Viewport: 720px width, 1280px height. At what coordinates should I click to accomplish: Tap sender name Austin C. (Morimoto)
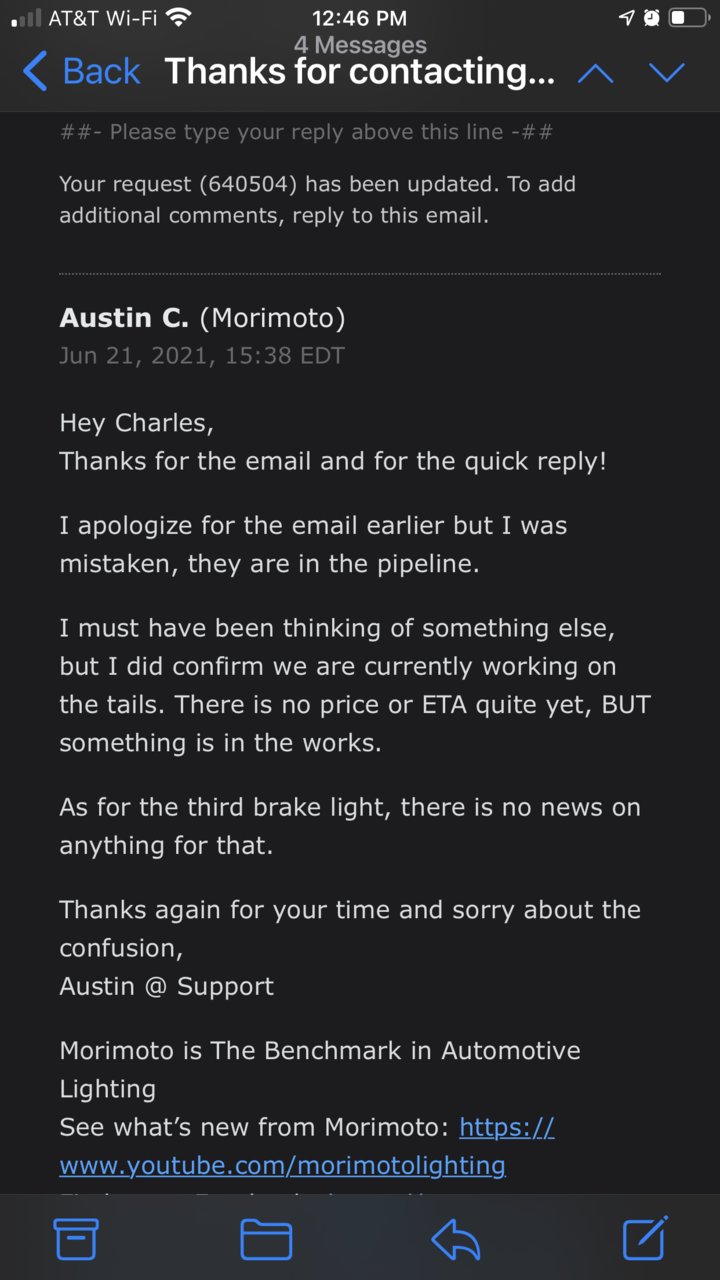point(202,318)
